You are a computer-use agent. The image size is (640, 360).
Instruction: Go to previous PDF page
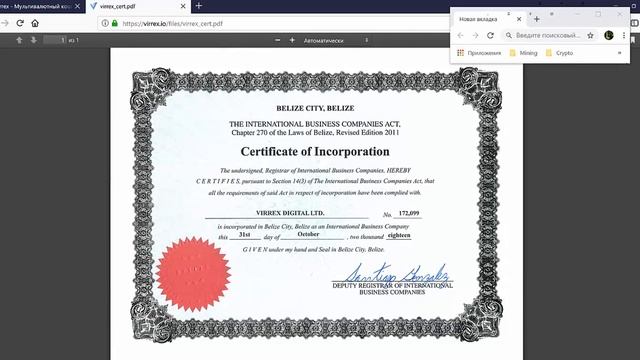point(19,40)
